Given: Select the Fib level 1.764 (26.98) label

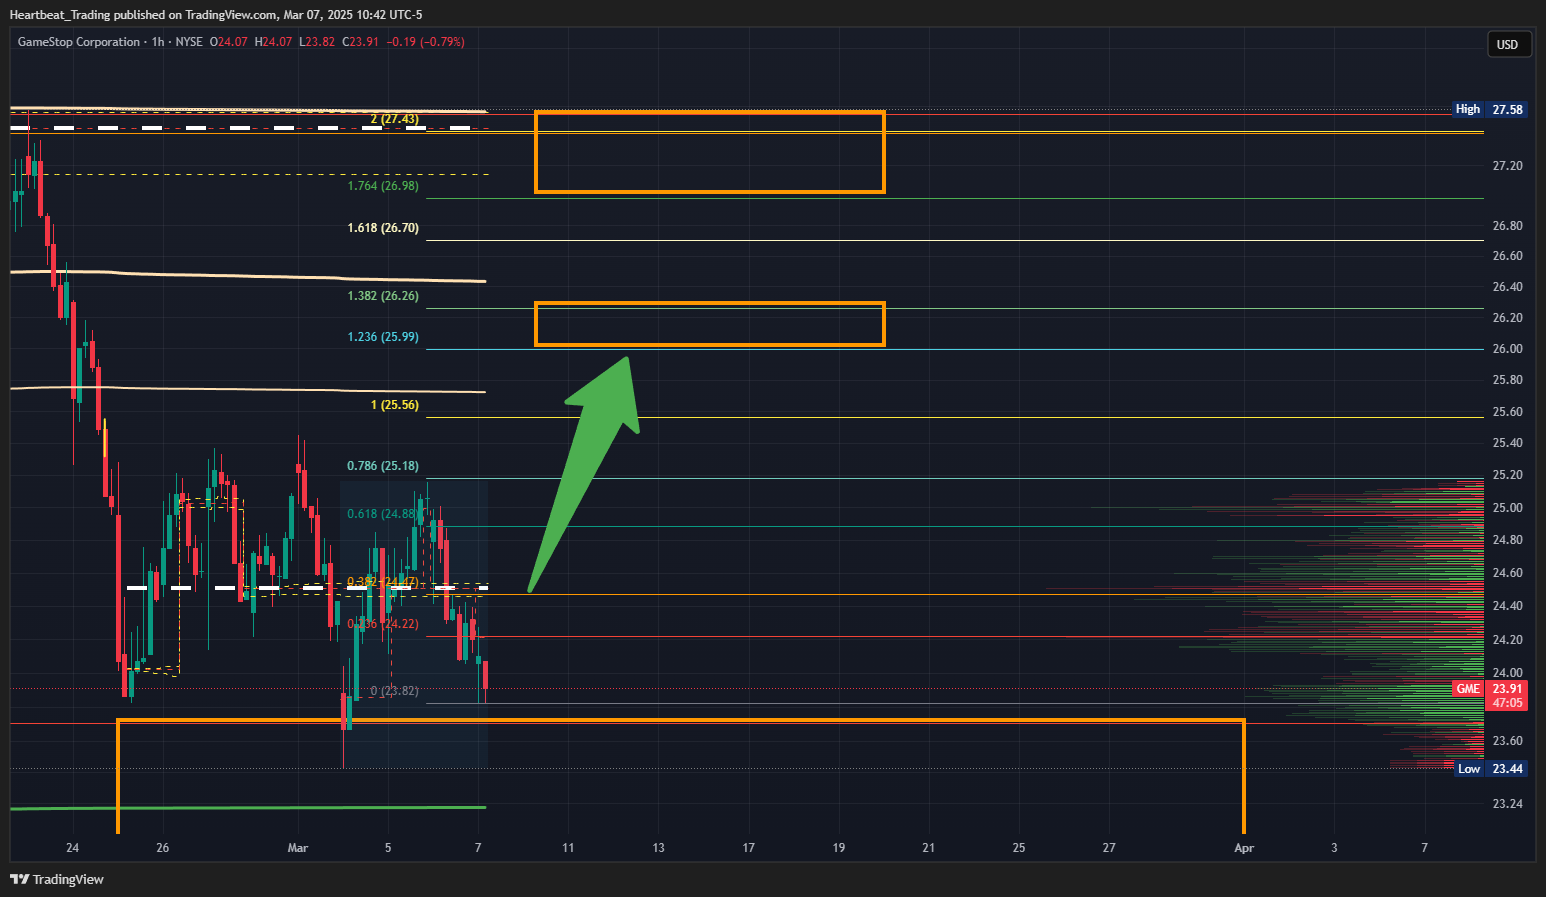Looking at the screenshot, I should pos(383,186).
